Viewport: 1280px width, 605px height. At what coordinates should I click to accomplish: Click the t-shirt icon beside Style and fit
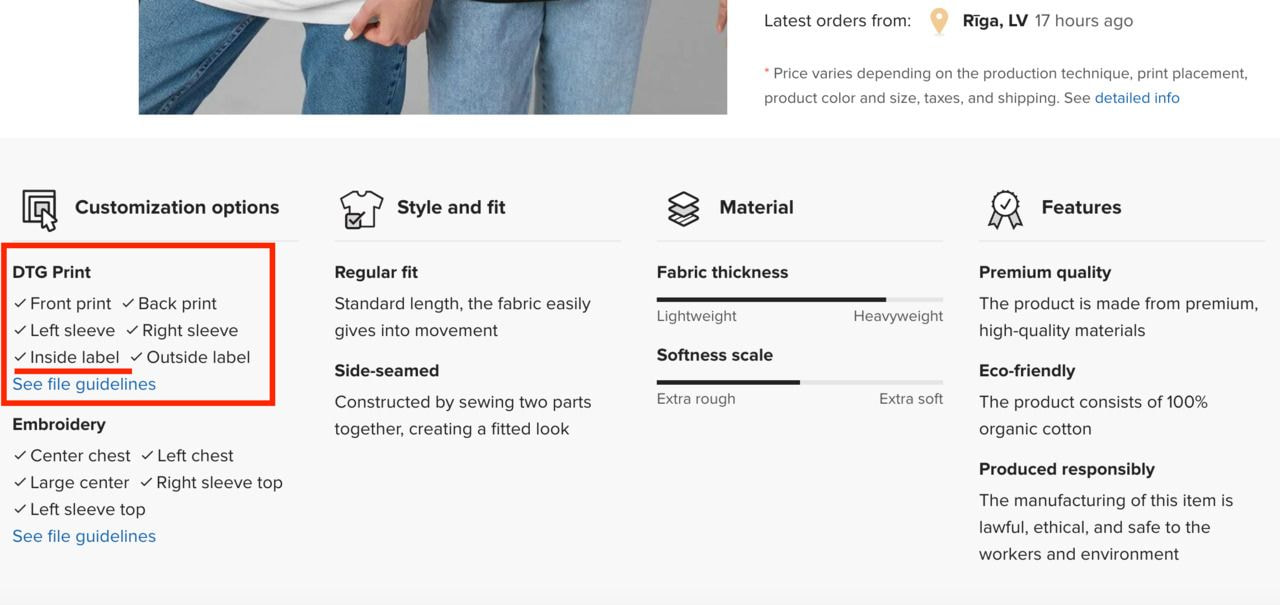point(360,208)
